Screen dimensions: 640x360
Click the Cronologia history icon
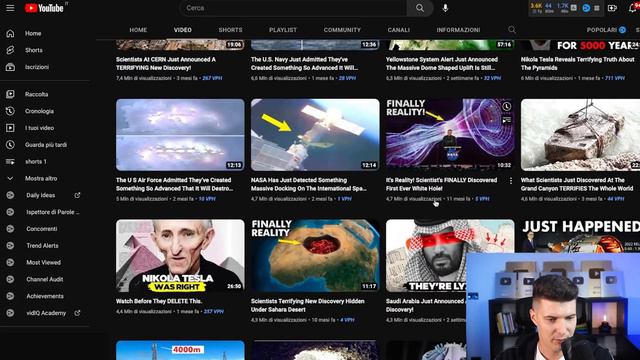pos(10,111)
